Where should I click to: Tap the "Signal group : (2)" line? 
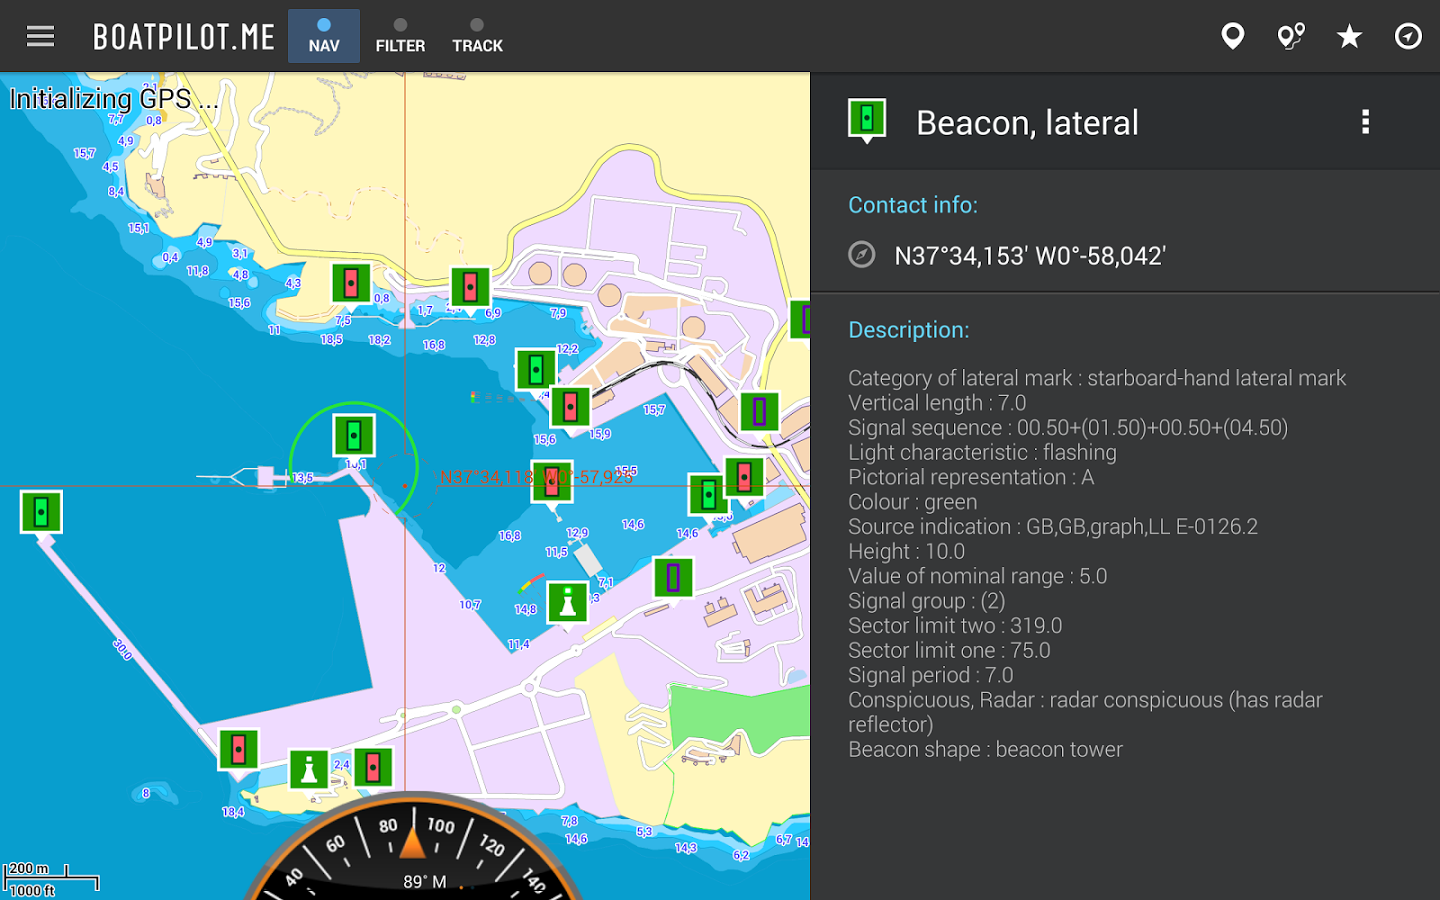tap(927, 601)
